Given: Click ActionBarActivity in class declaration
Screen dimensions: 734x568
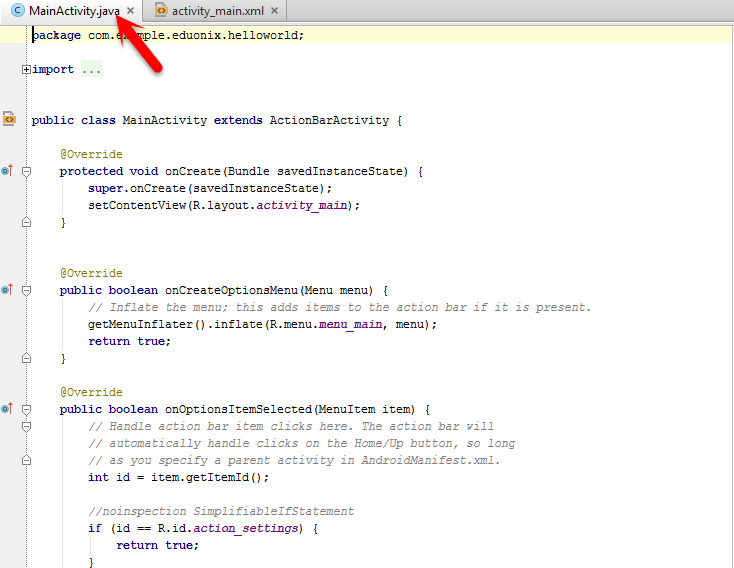Looking at the screenshot, I should coord(329,120).
